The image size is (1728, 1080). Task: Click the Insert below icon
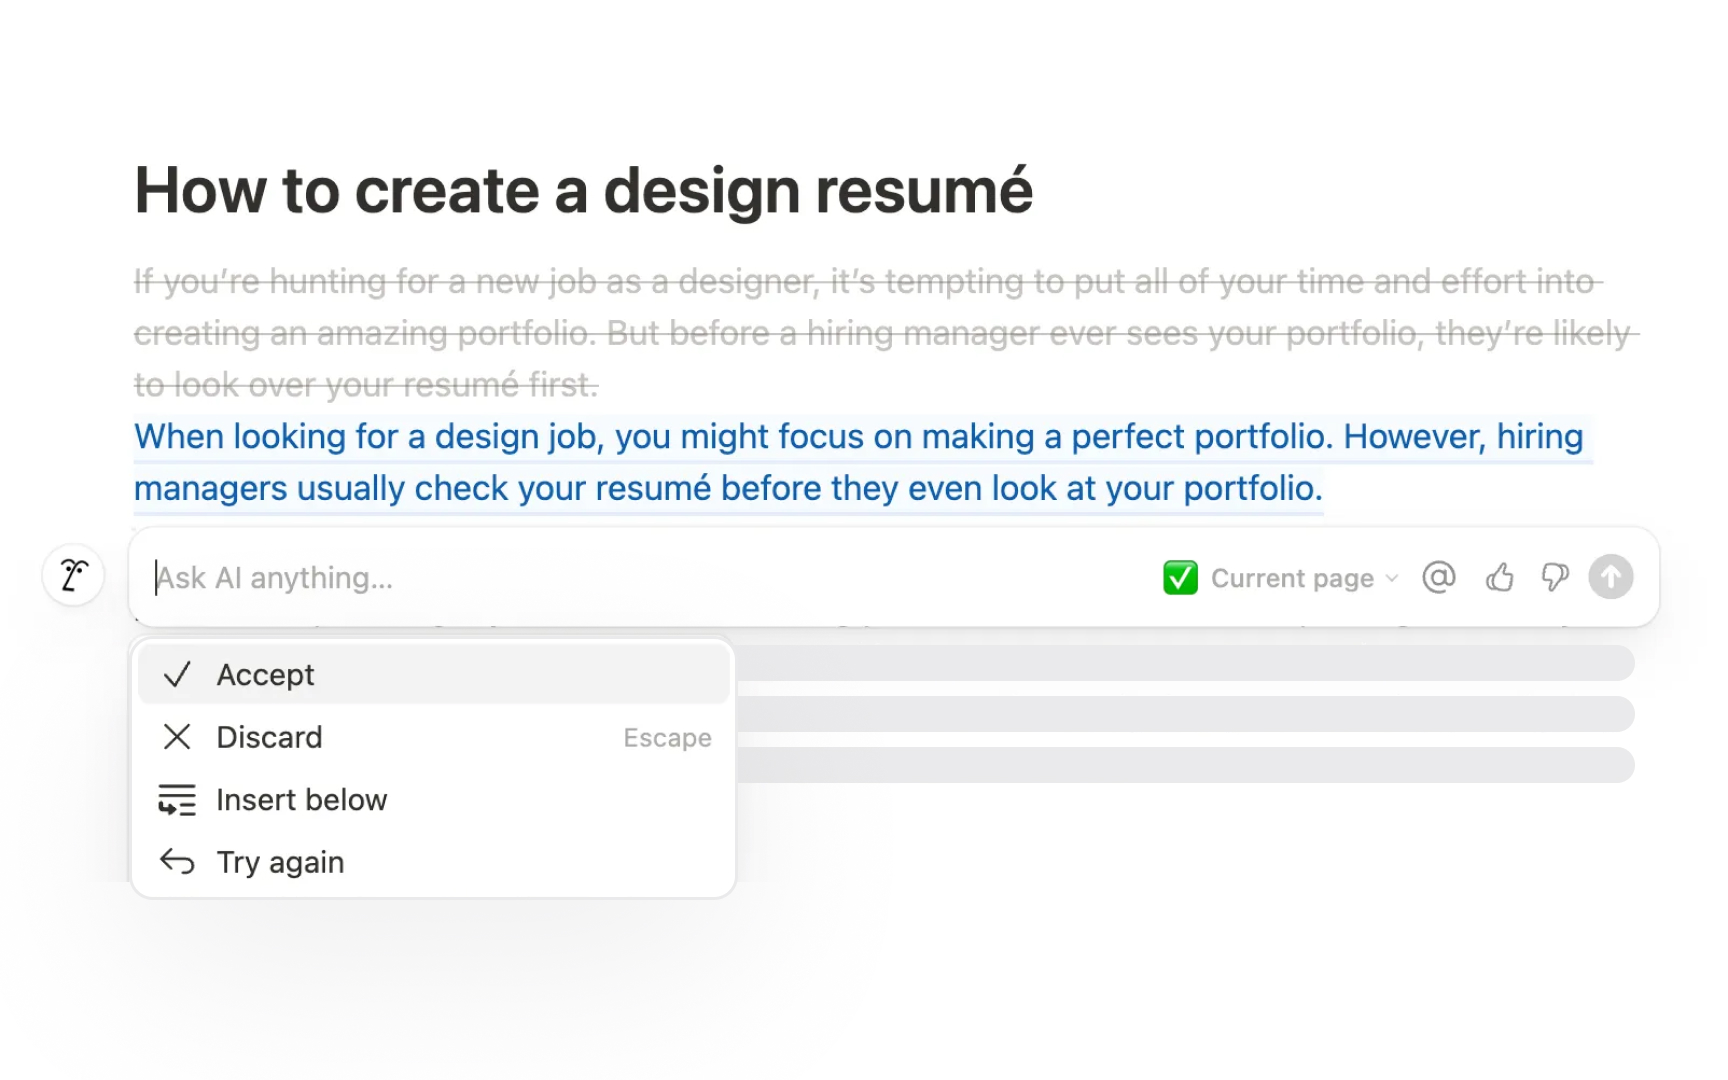[x=177, y=800]
